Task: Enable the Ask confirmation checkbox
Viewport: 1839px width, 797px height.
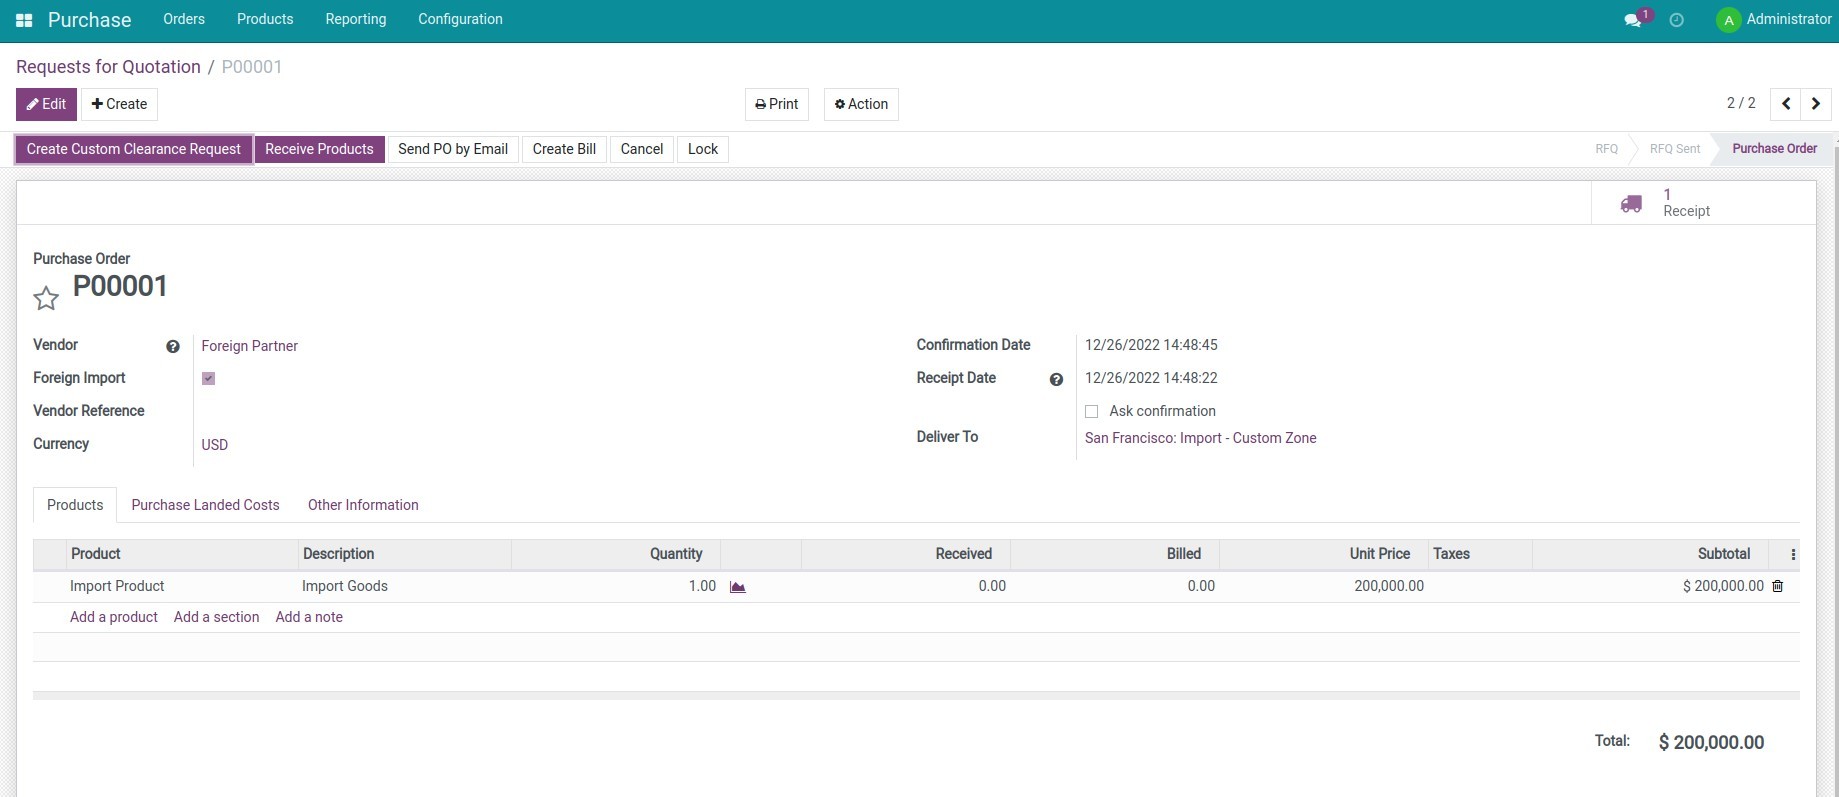Action: tap(1092, 412)
